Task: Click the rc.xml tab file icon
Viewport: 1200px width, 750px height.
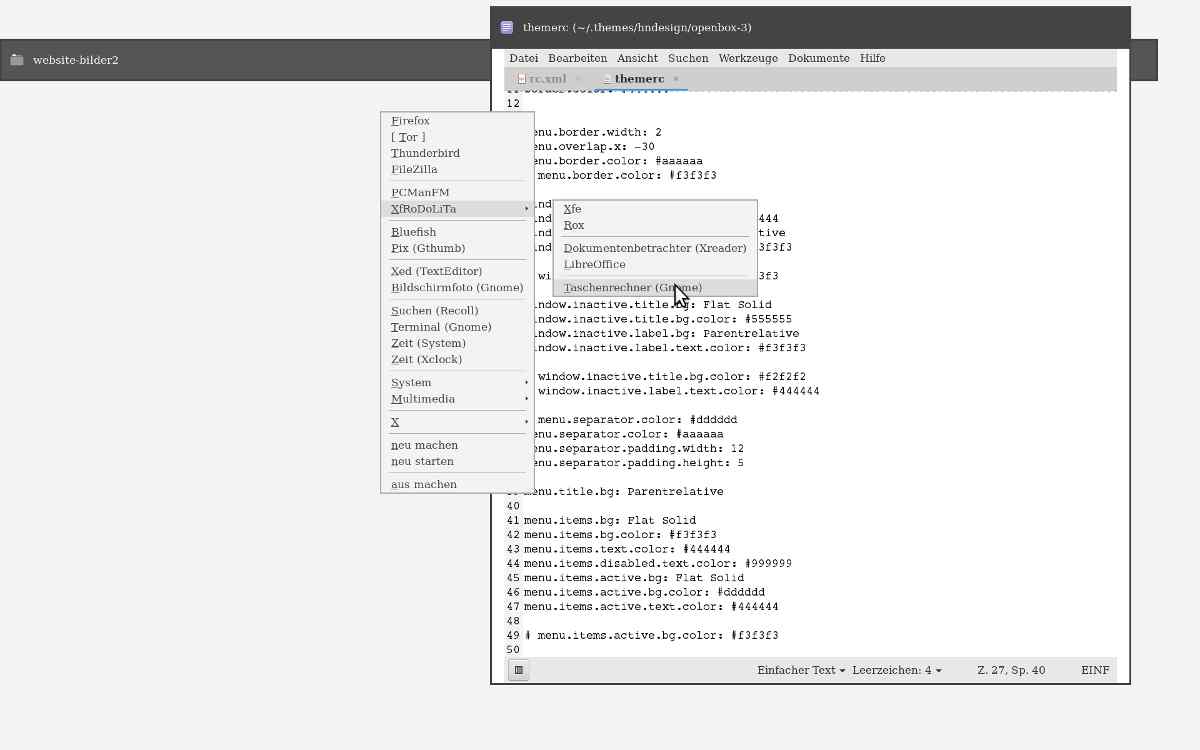Action: tap(521, 79)
